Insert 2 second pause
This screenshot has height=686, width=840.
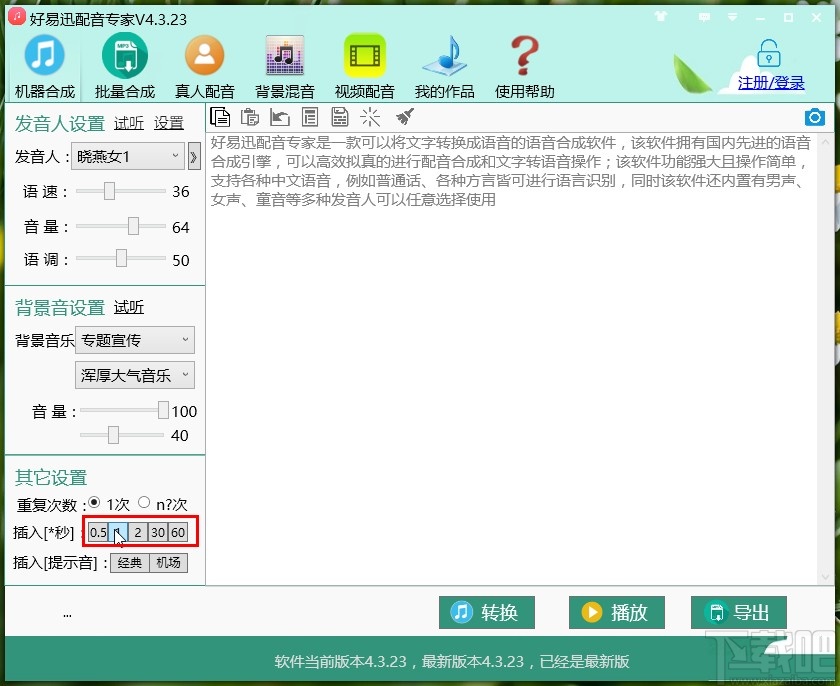pos(138,532)
